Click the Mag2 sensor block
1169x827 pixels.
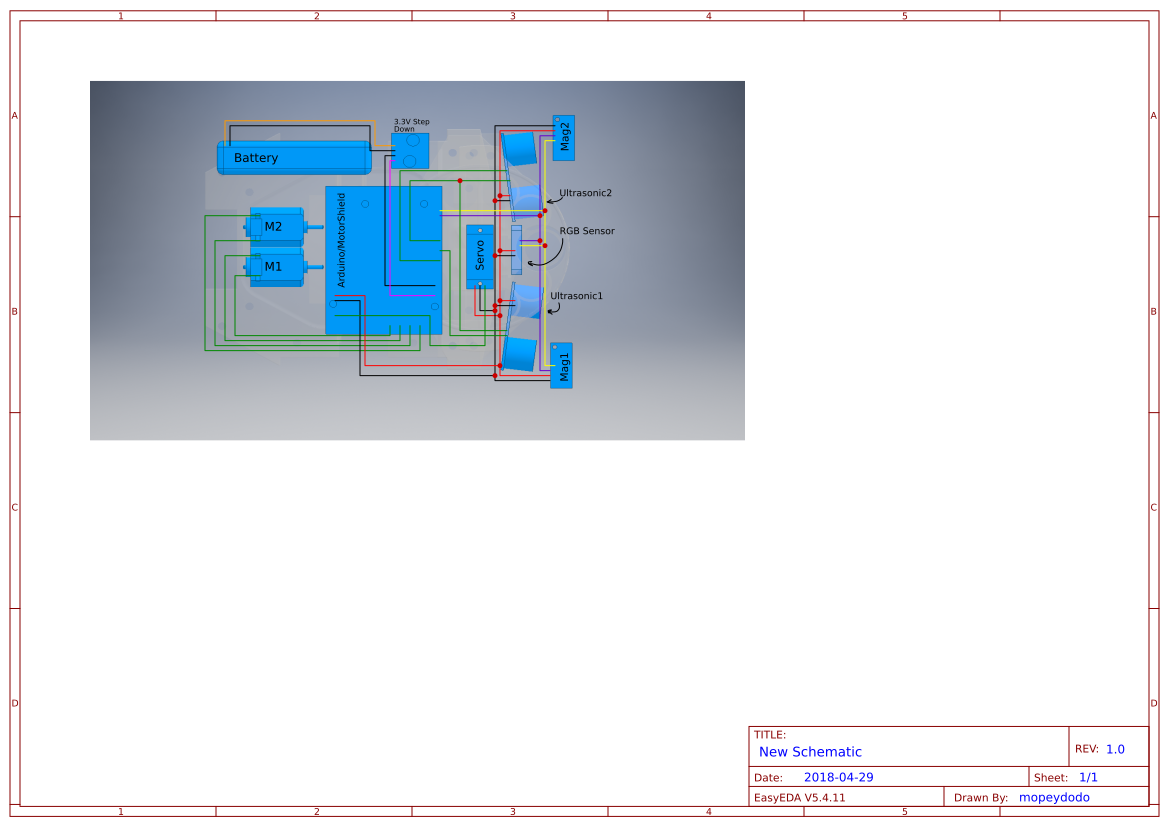click(x=565, y=137)
